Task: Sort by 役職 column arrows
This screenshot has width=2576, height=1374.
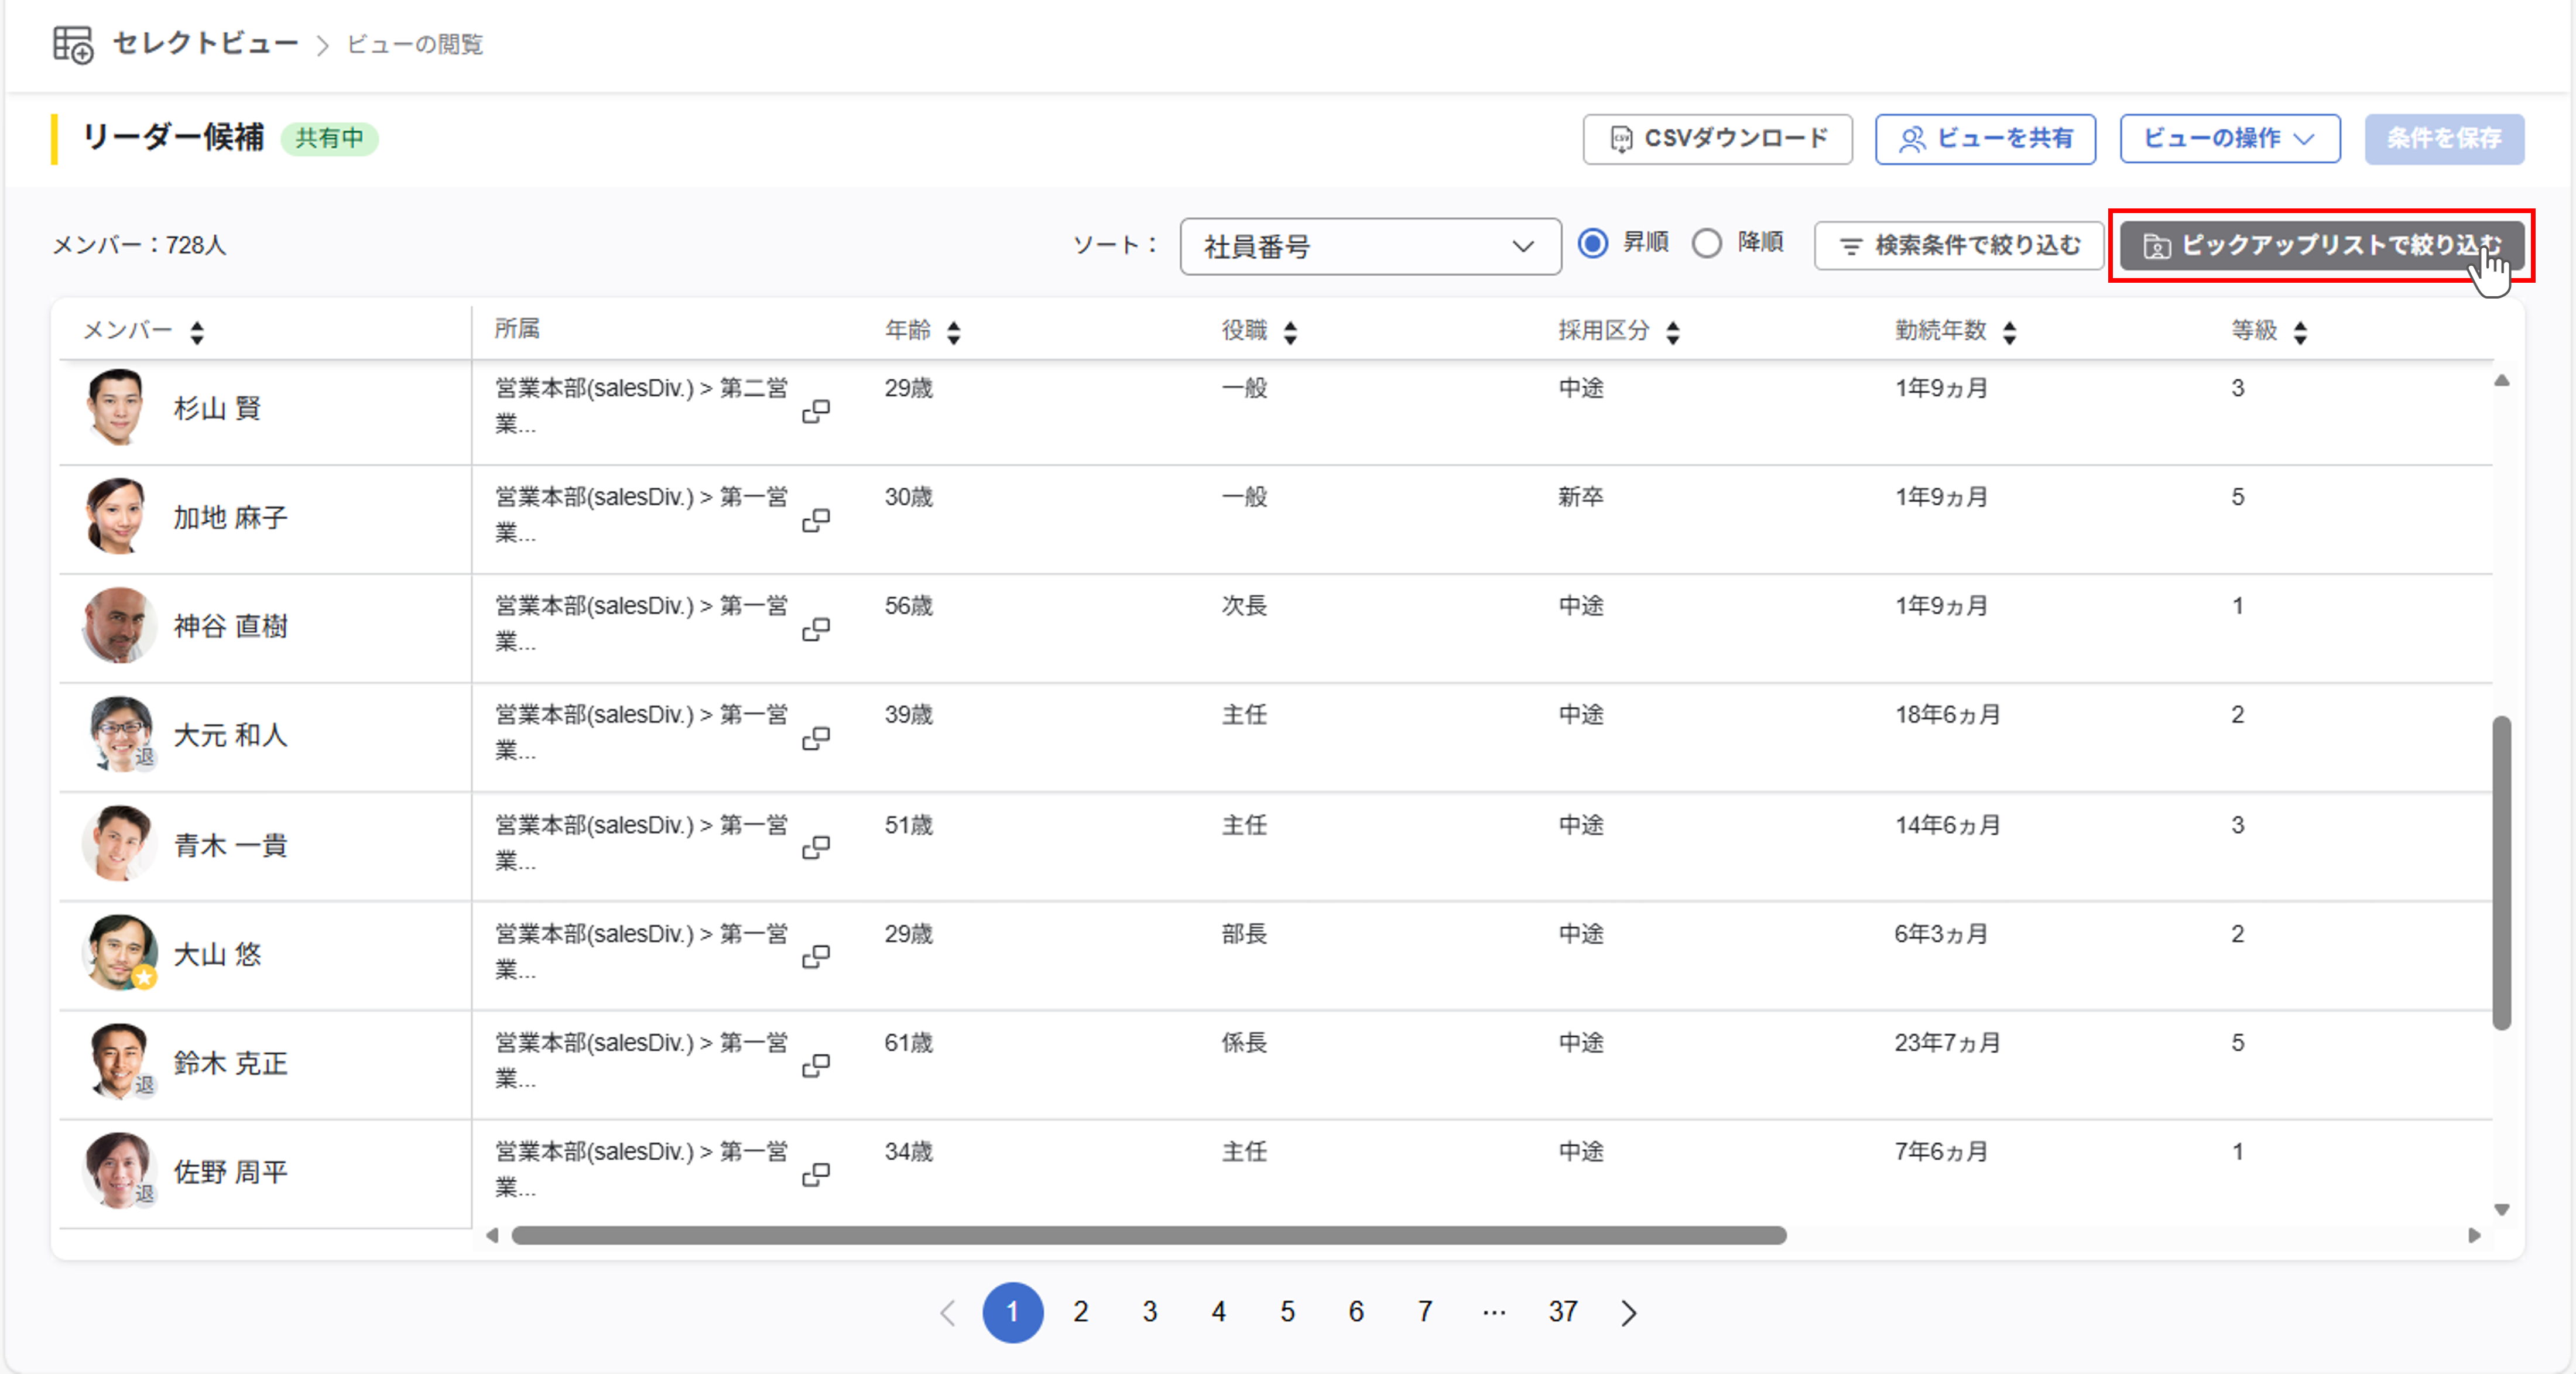Action: pos(1290,332)
